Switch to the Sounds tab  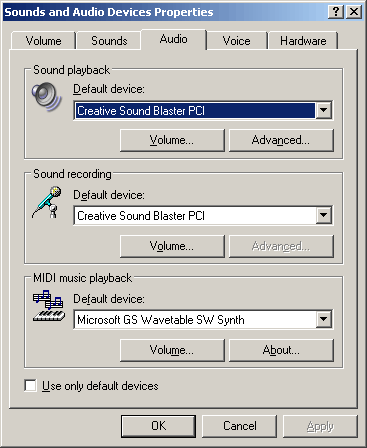[109, 41]
